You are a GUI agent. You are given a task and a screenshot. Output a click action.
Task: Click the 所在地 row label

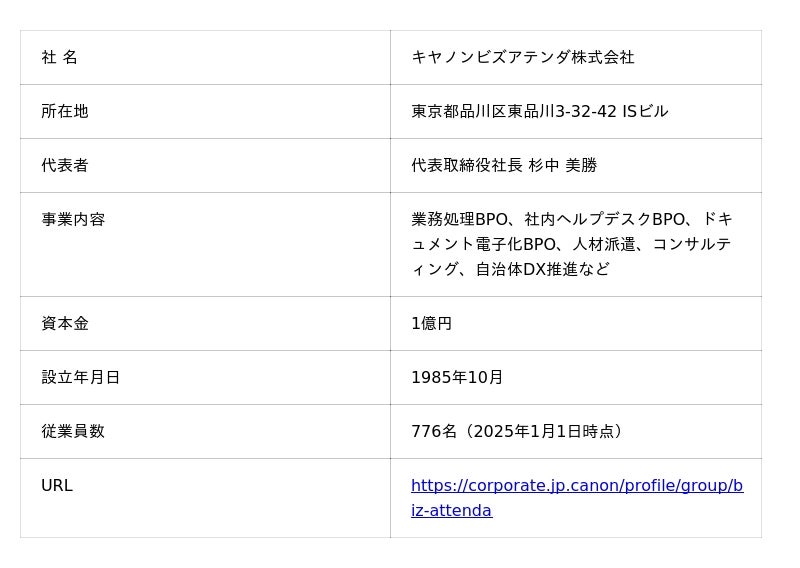[64, 112]
